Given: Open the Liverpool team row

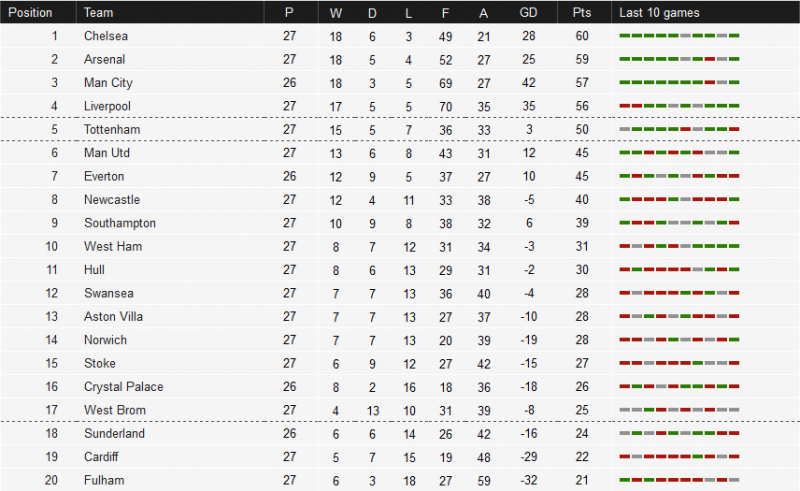Looking at the screenshot, I should tap(400, 106).
